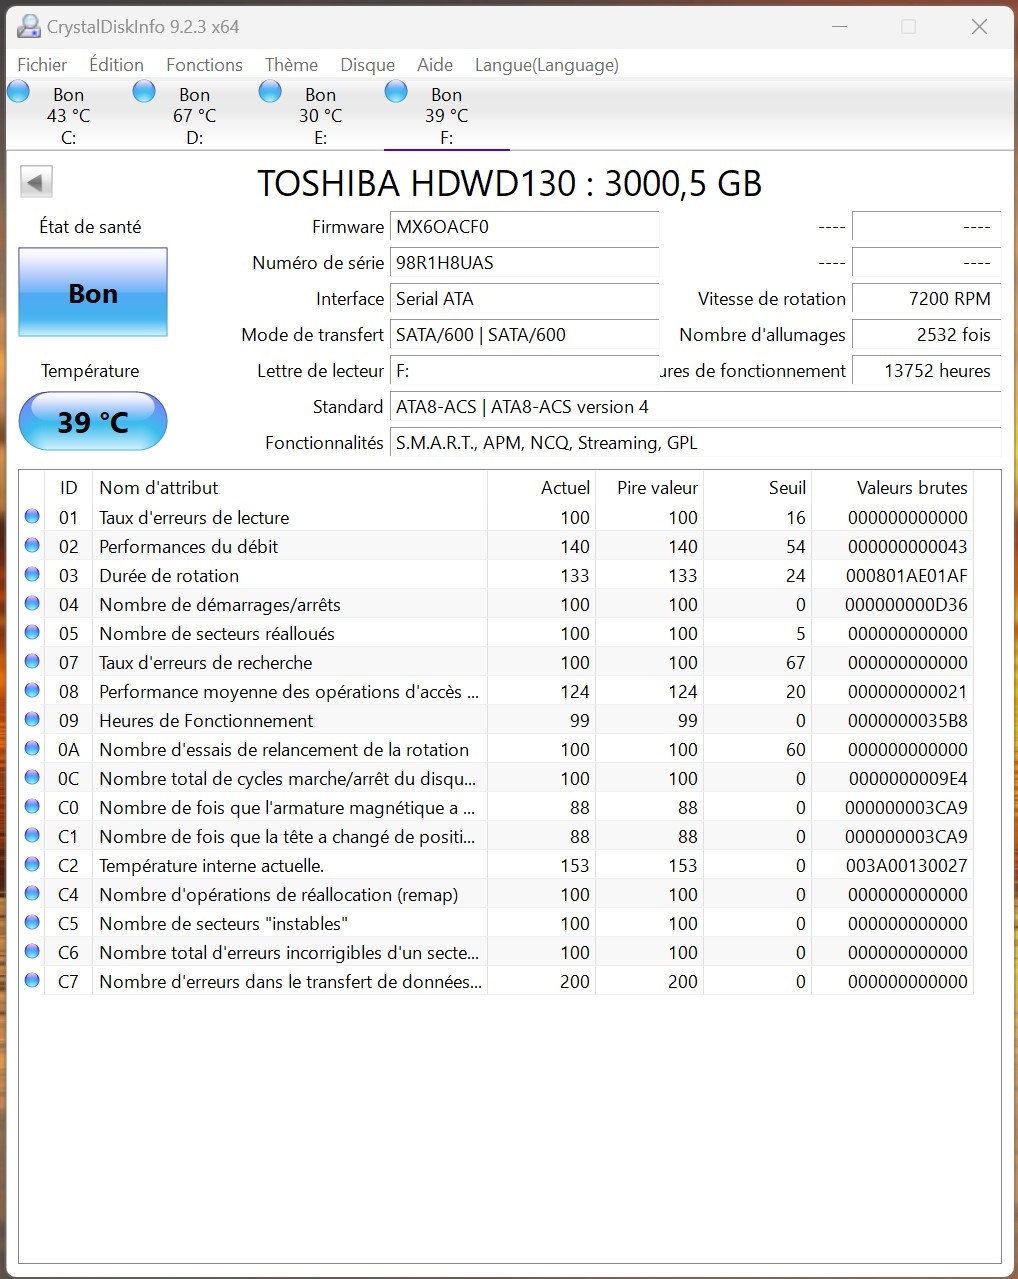Click raw value 000801AE01AF
This screenshot has height=1279, width=1018.
tap(907, 575)
